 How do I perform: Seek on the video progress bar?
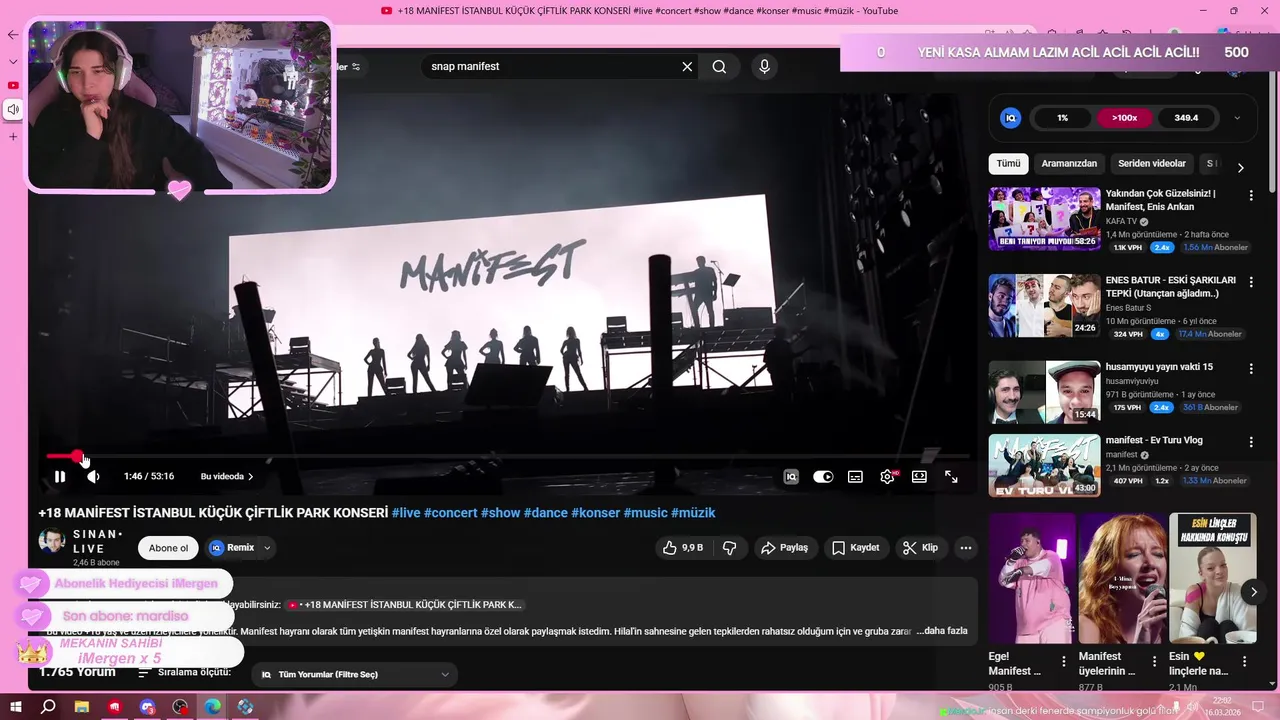point(508,456)
